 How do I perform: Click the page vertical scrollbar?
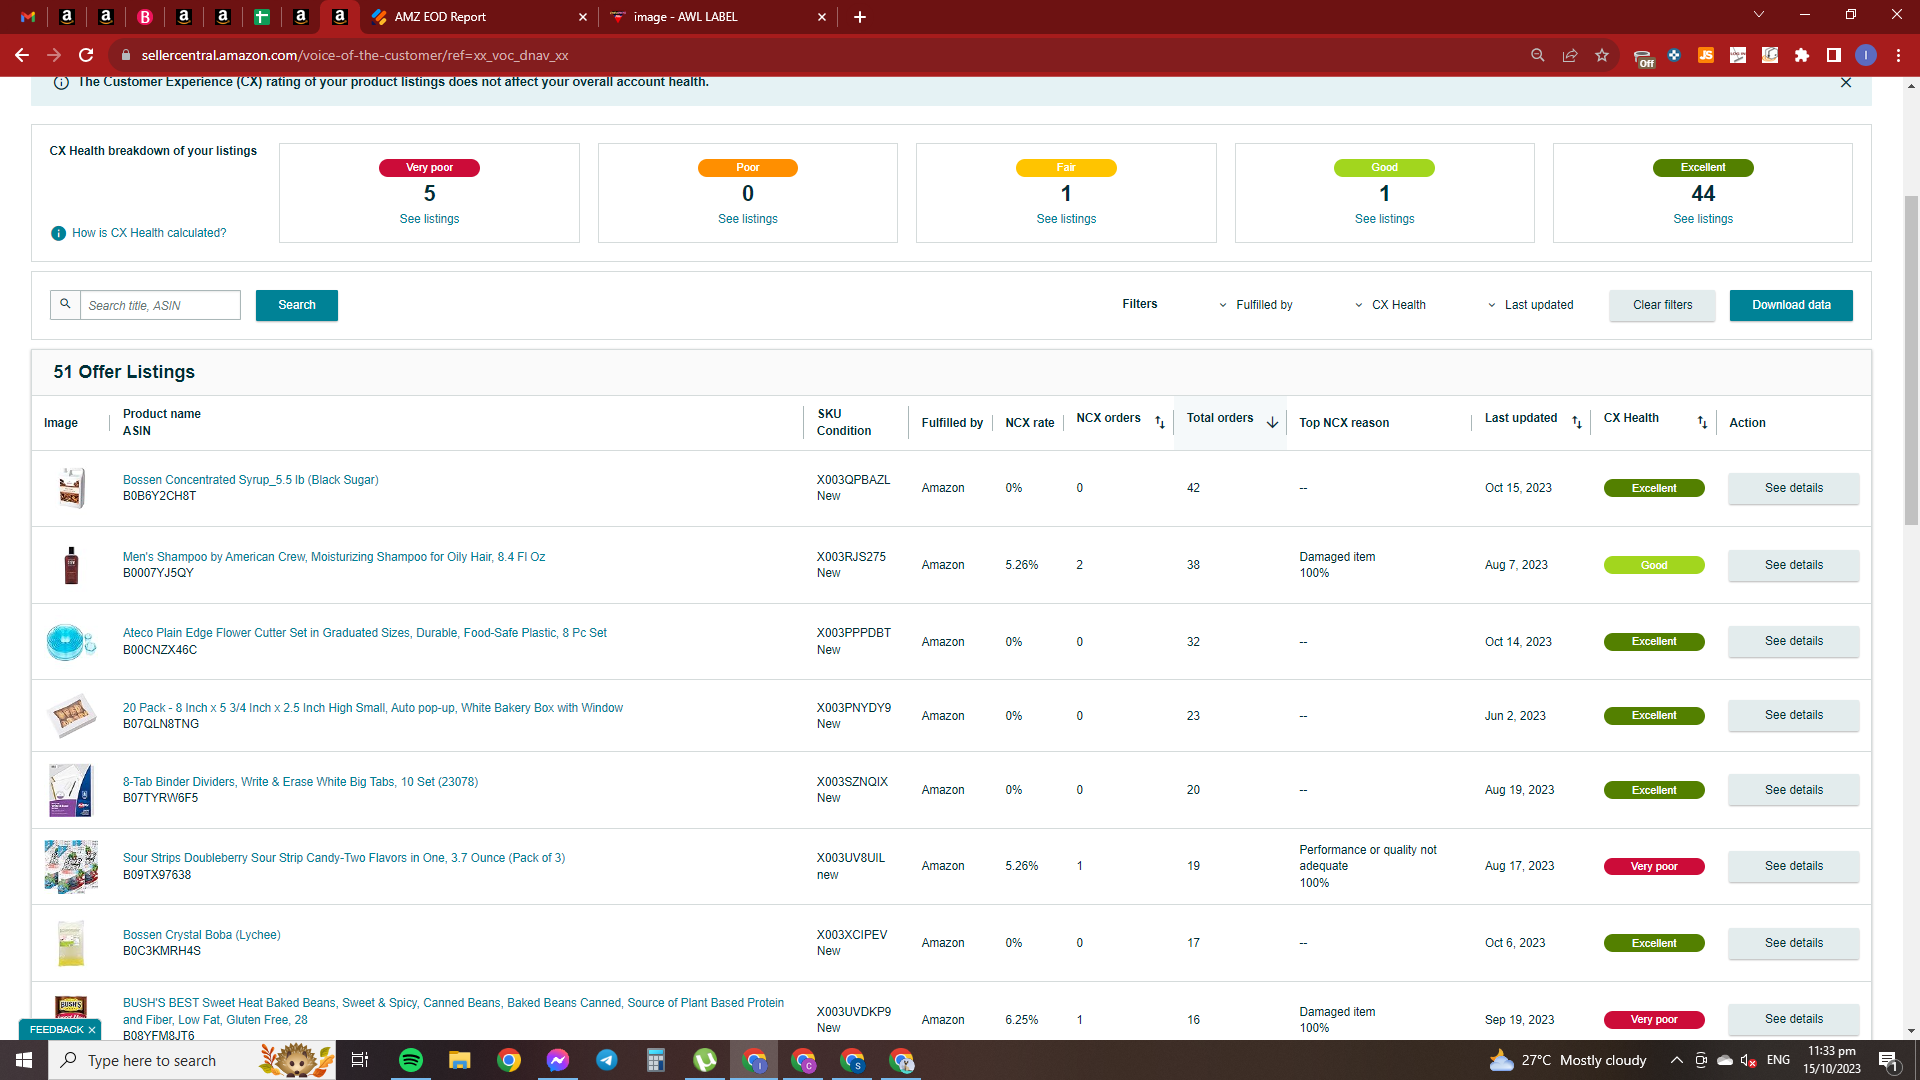(x=1911, y=360)
